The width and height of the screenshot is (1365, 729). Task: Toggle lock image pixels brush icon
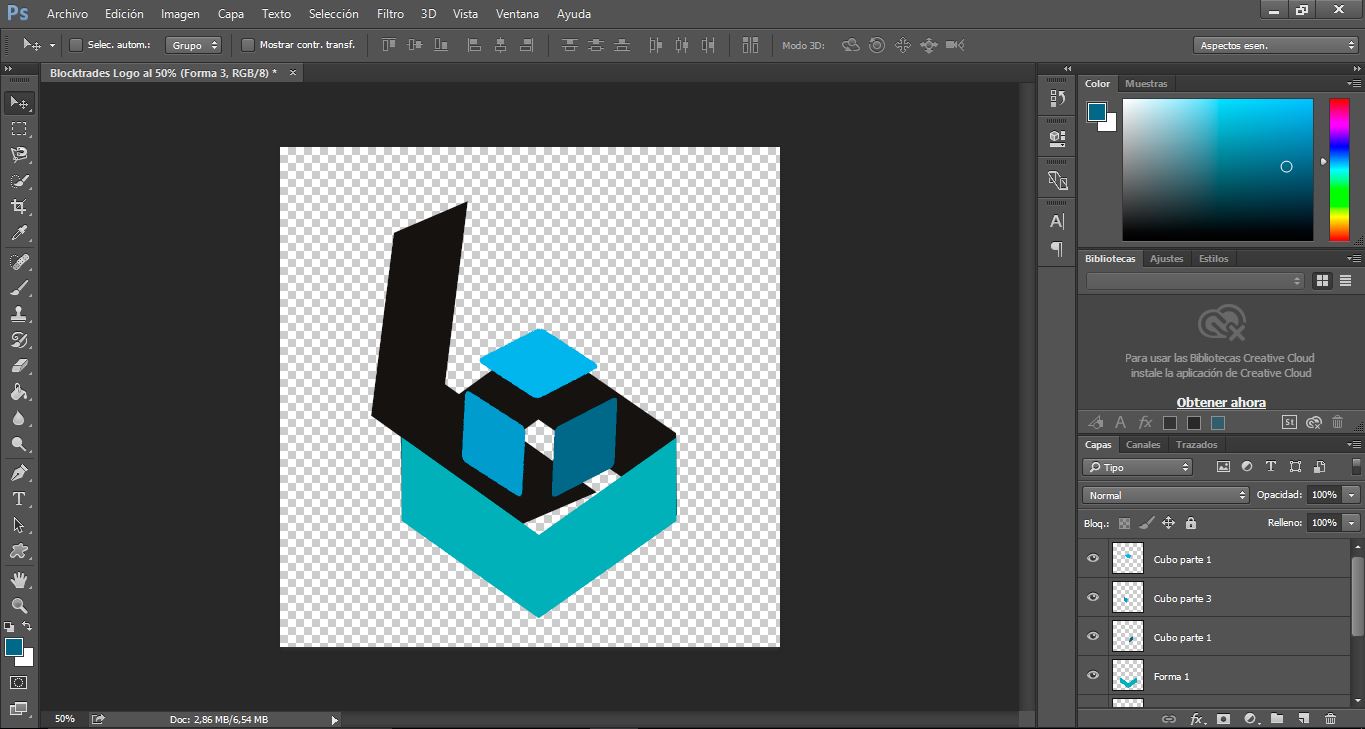(x=1146, y=523)
